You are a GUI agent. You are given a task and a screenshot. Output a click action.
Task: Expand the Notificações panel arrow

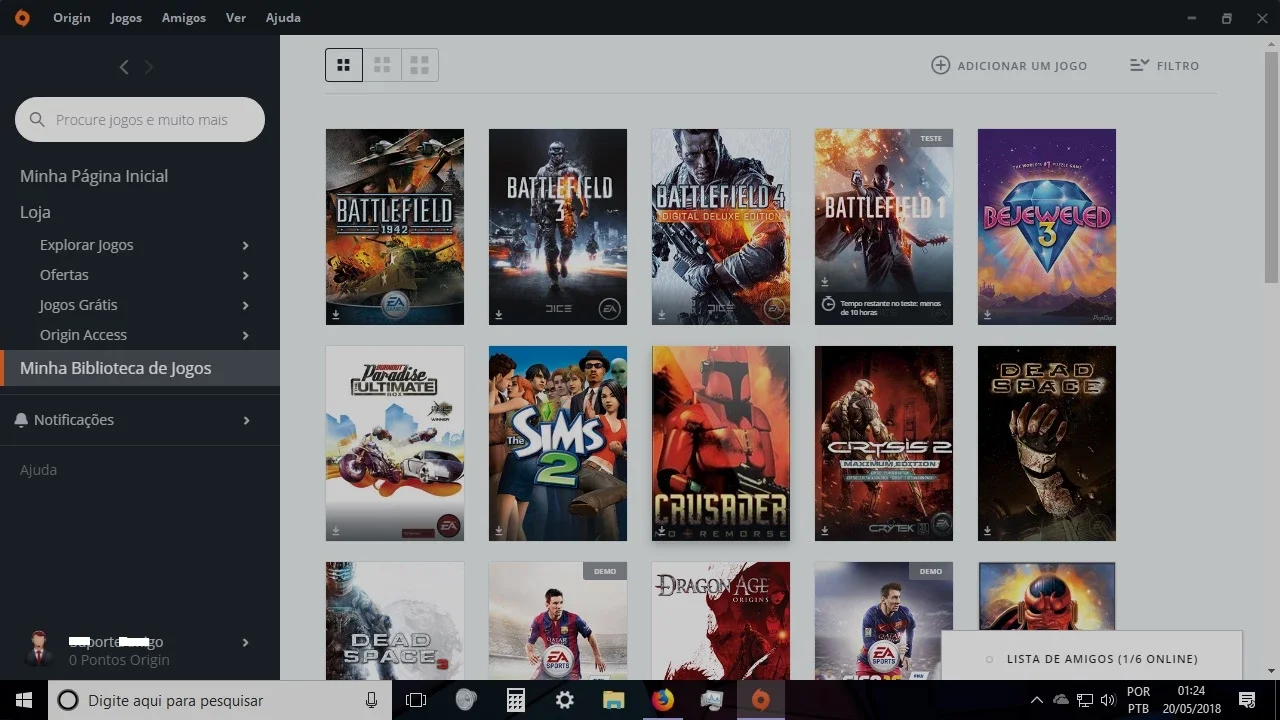coord(245,420)
